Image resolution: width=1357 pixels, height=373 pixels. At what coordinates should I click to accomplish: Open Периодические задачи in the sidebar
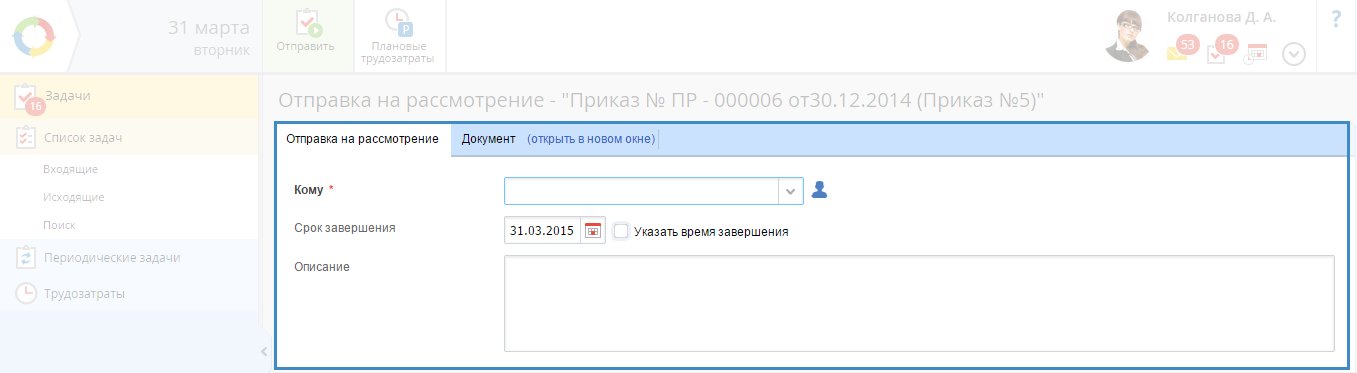130,257
